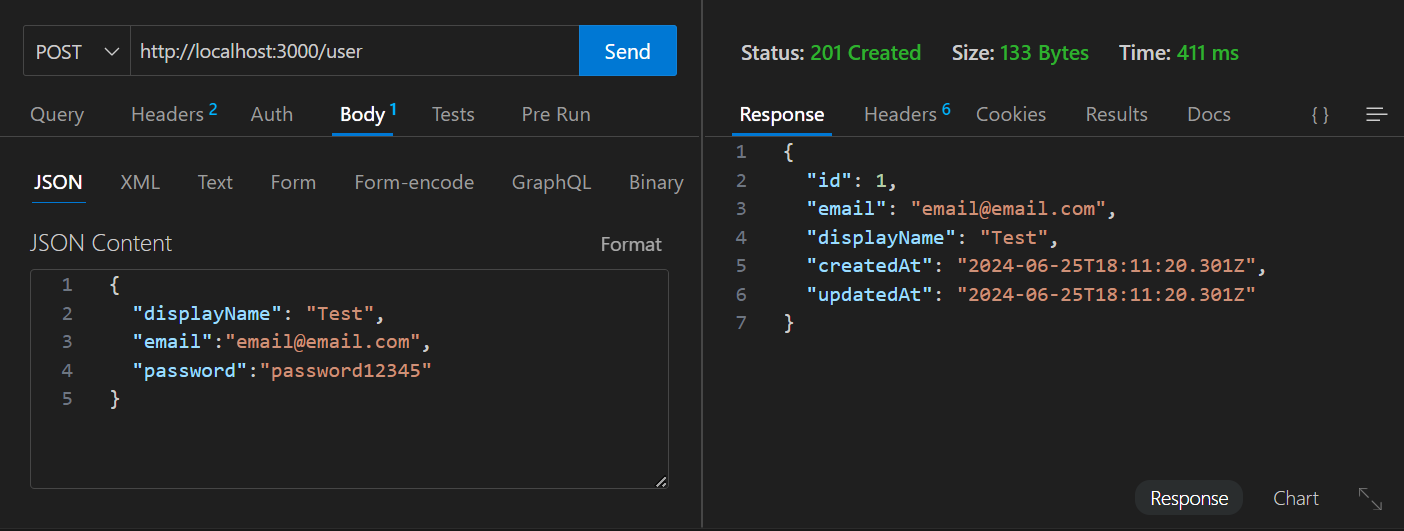The height and width of the screenshot is (531, 1404).
Task: Click the expand response panel icon
Action: pyautogui.click(x=1370, y=499)
